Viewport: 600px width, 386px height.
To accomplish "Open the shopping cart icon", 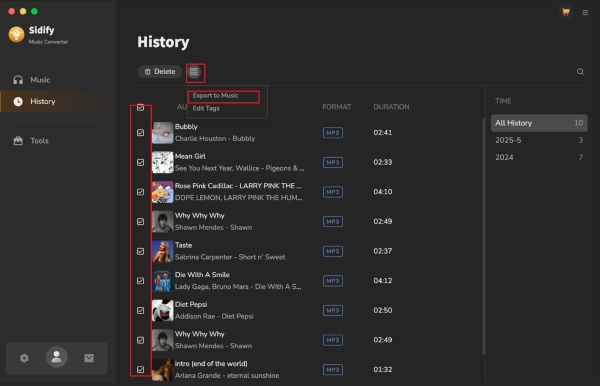I will pos(566,12).
